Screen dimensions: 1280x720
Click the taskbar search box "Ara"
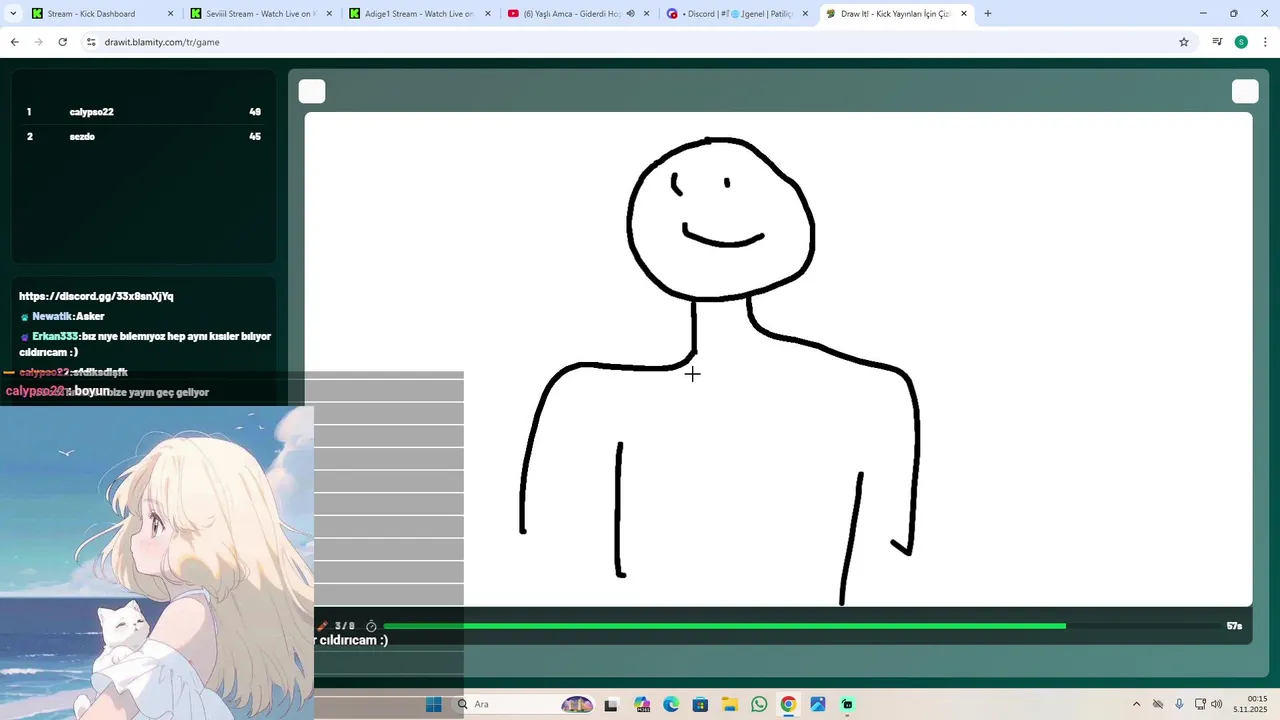(524, 704)
